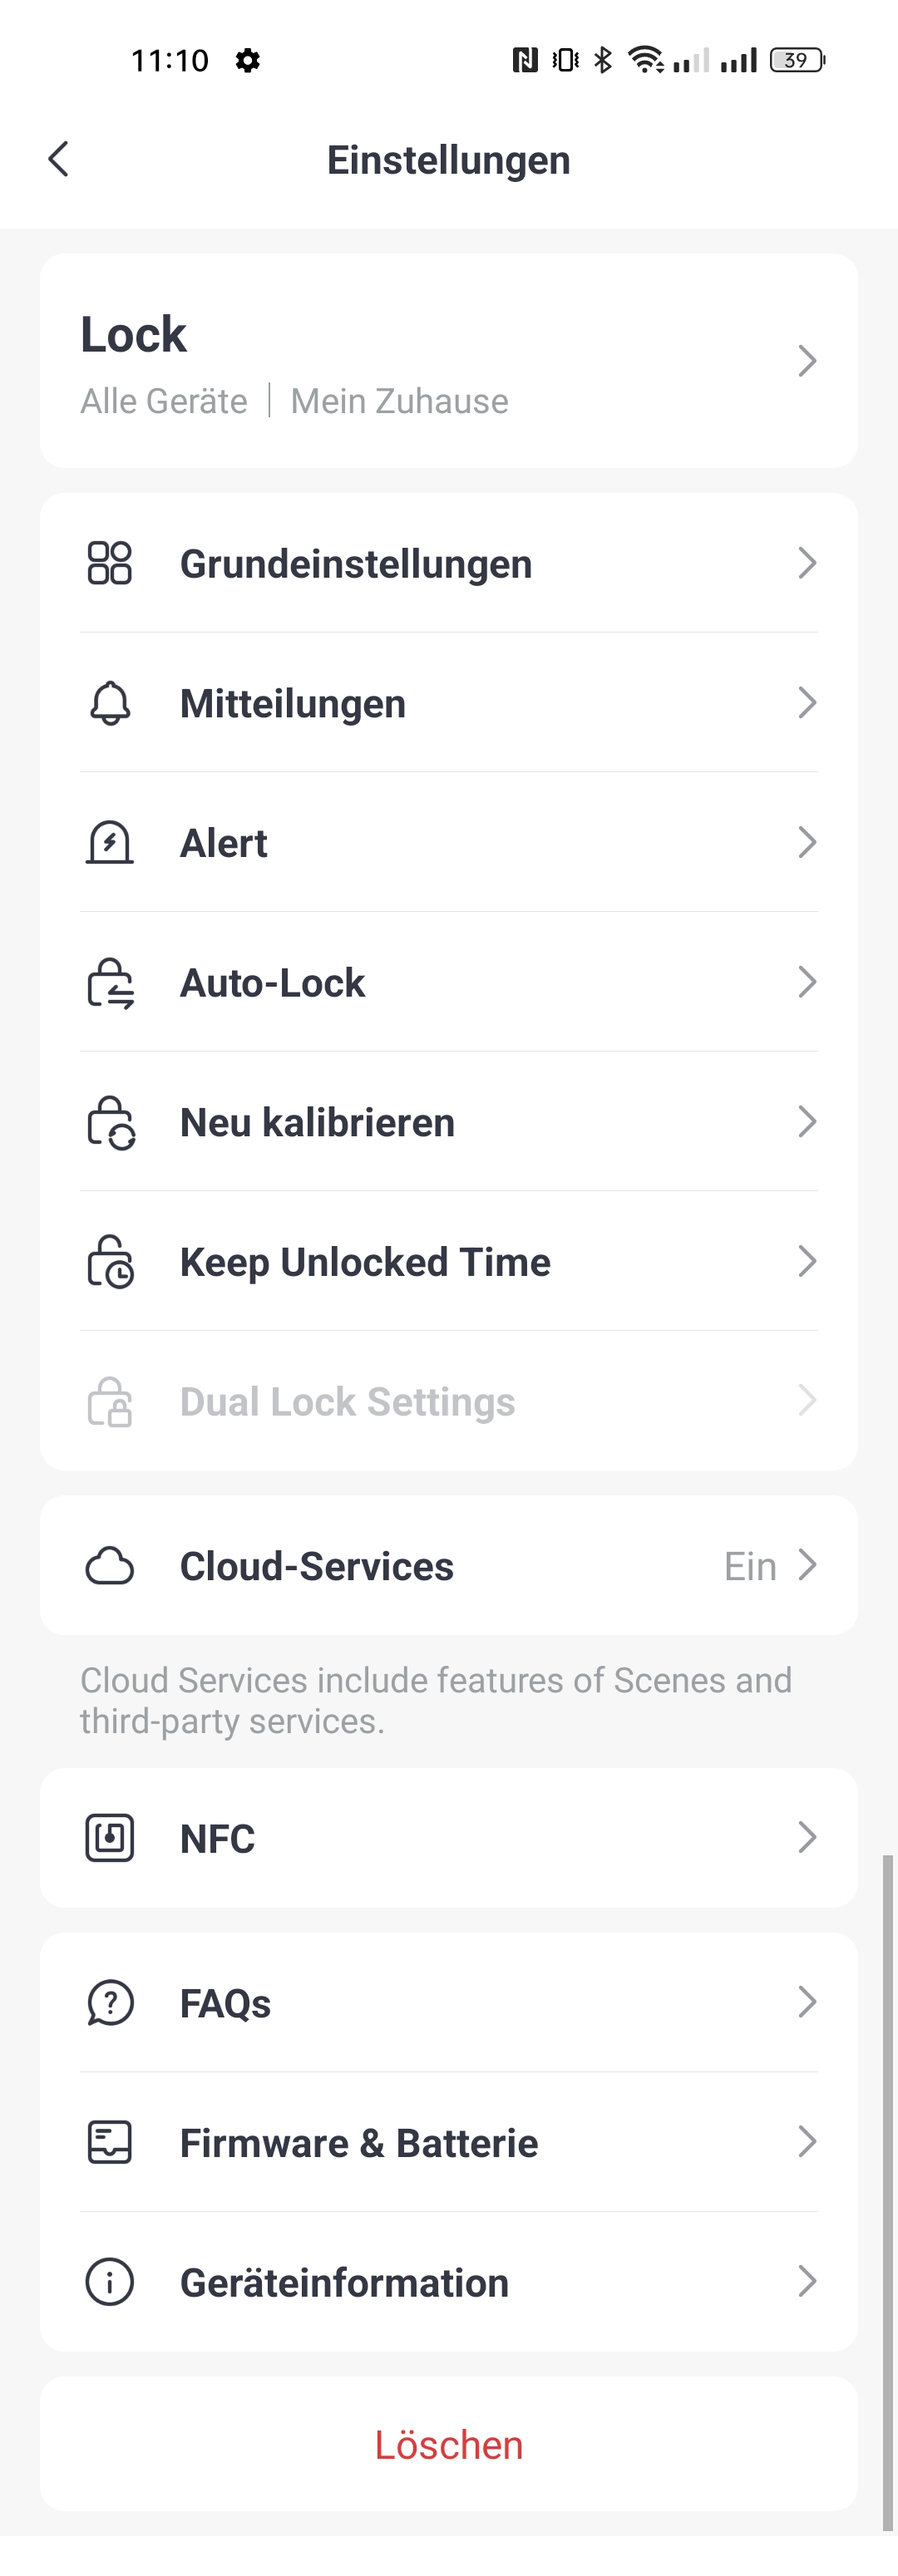Tap the Mein Zuhause label

click(400, 401)
